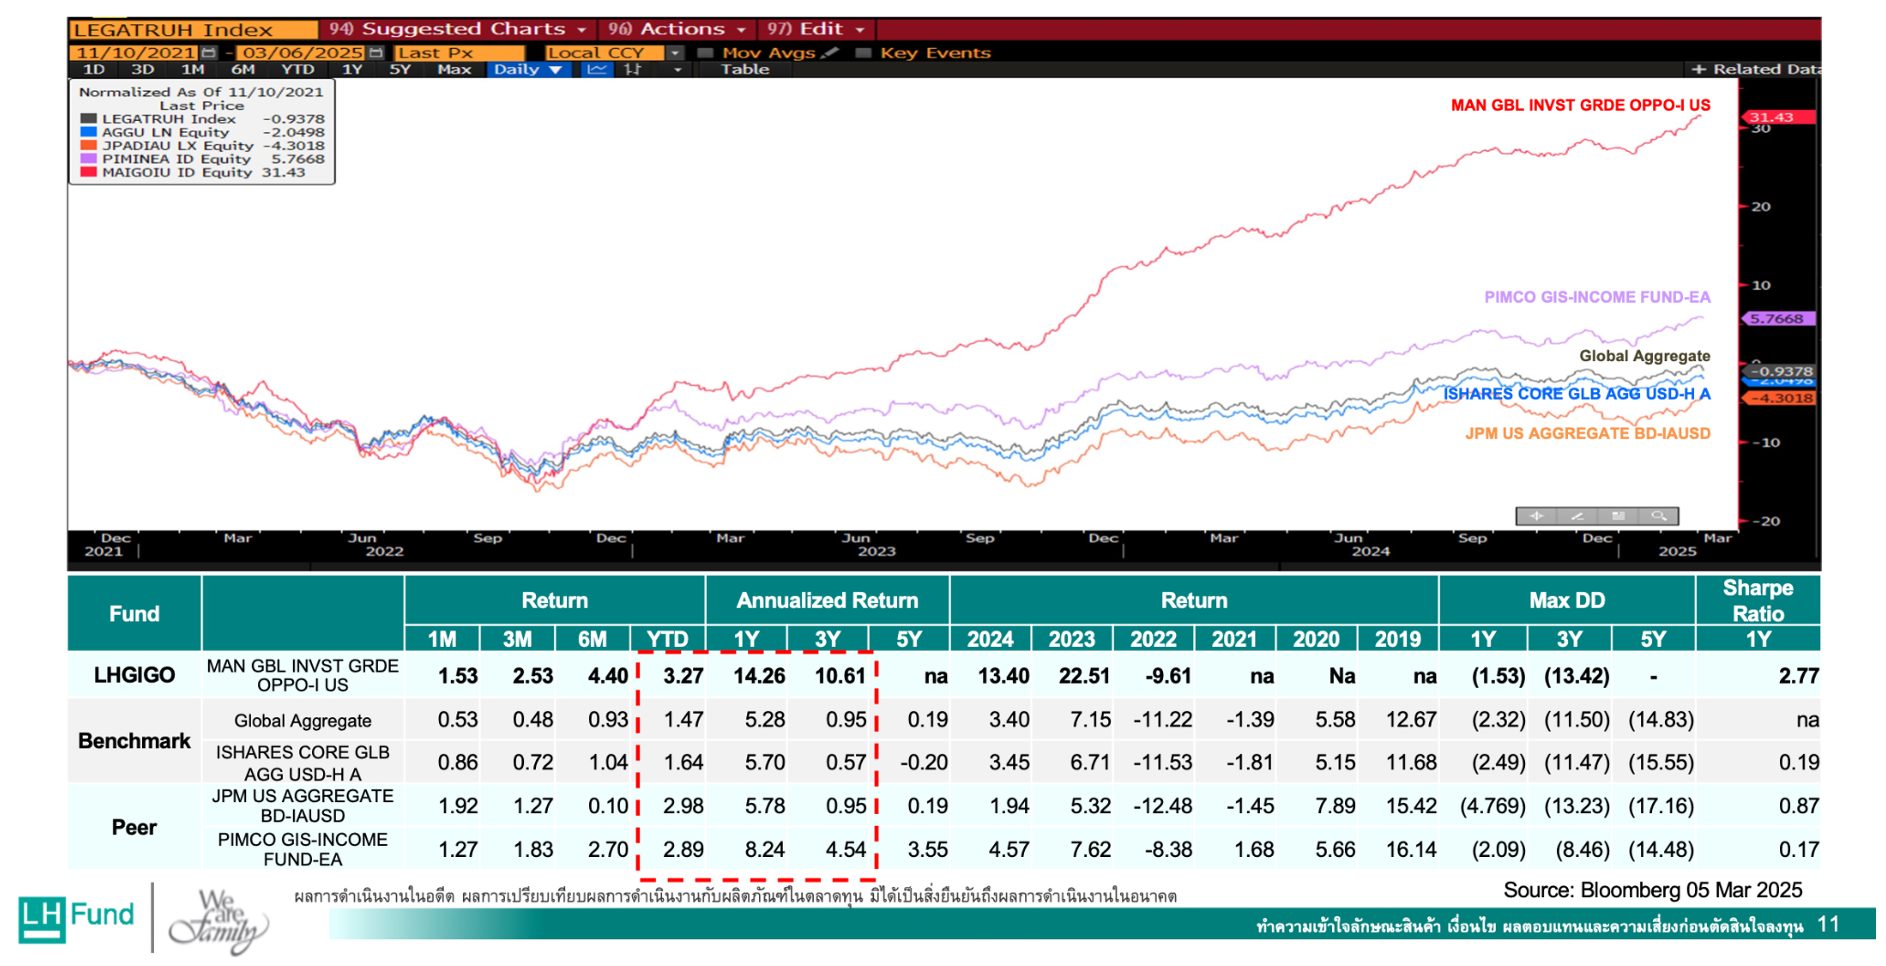Click the annotate line tool in chart mini-toolbar
Viewport: 1886px width, 966px height.
coord(1577,516)
